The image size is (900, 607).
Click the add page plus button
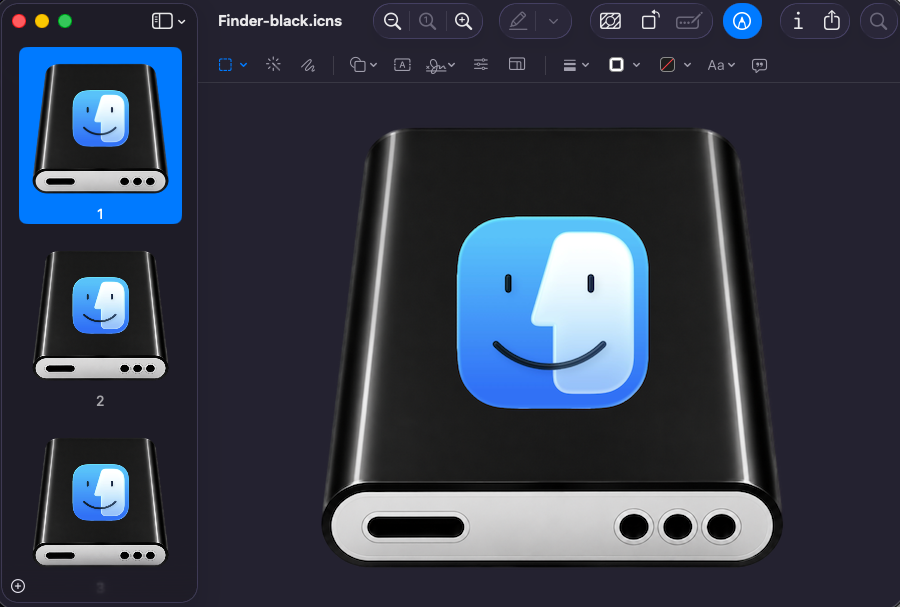click(18, 586)
